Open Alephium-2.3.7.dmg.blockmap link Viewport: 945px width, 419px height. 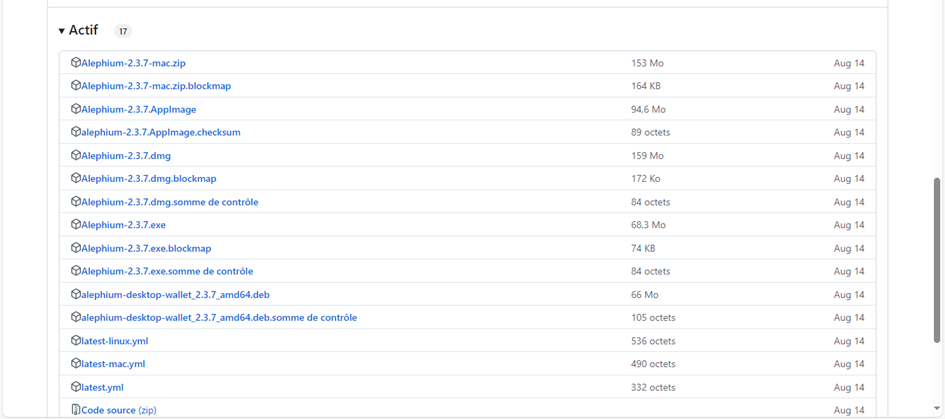[x=149, y=178]
